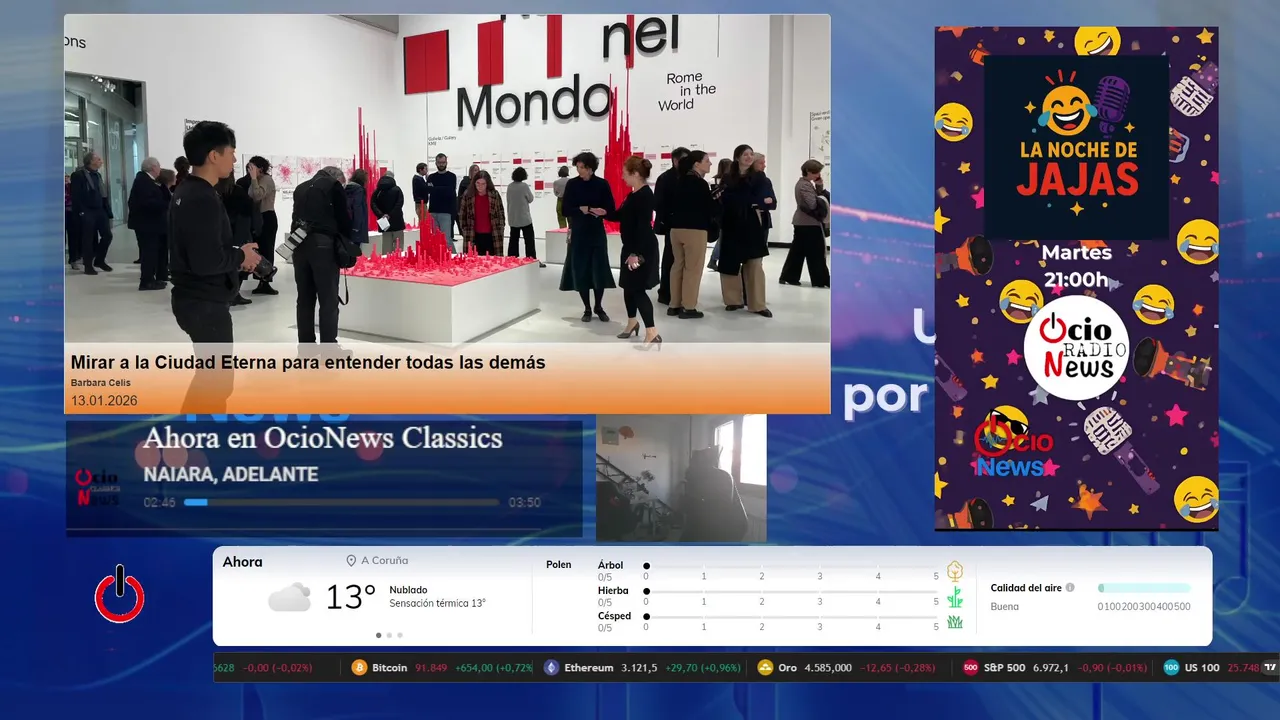Click the Ethereum icon in ticker
The image size is (1280, 720).
point(551,667)
